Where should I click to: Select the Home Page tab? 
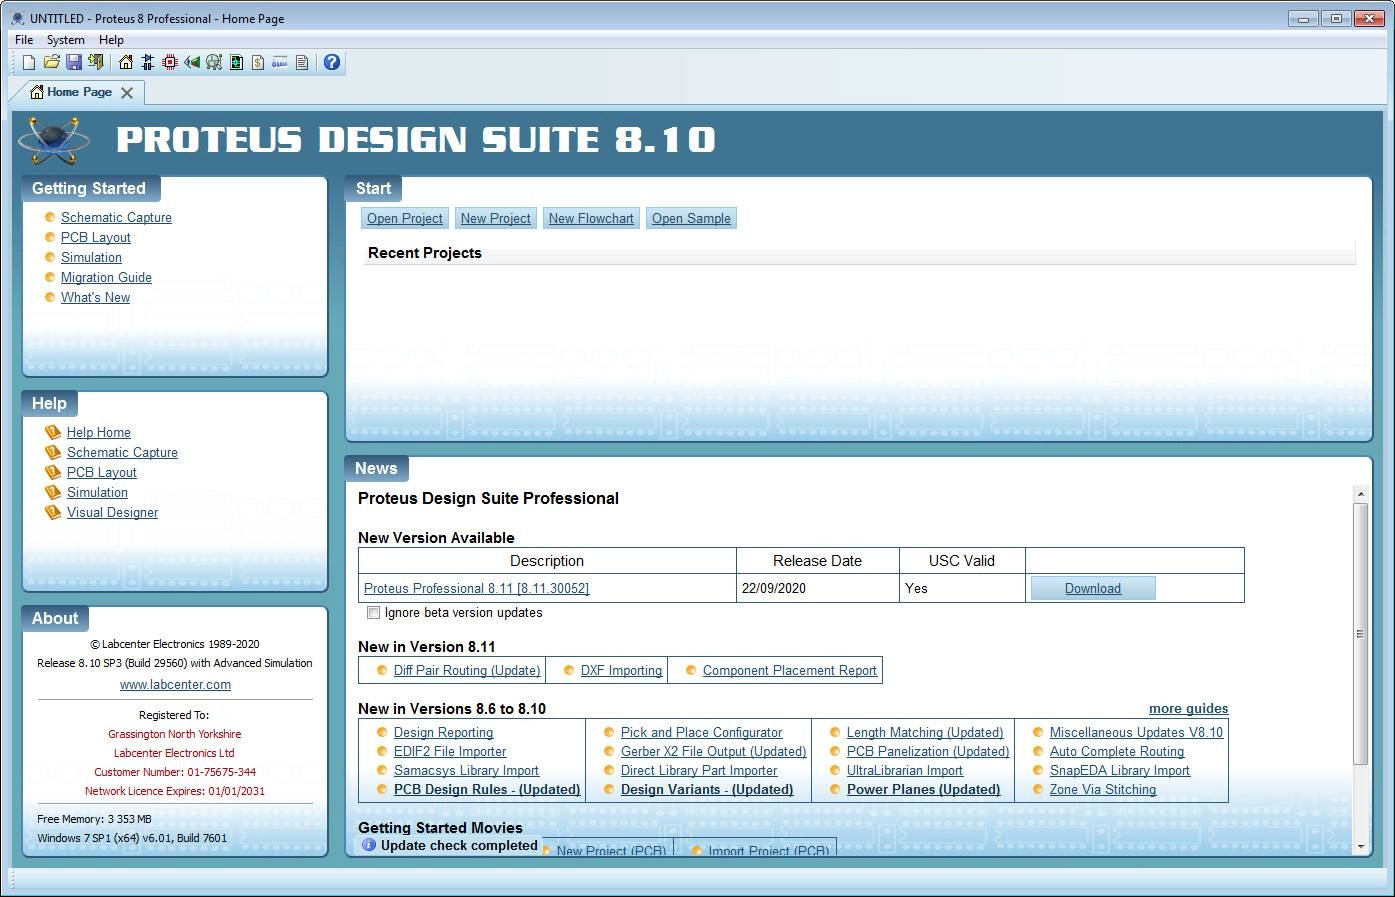[79, 92]
